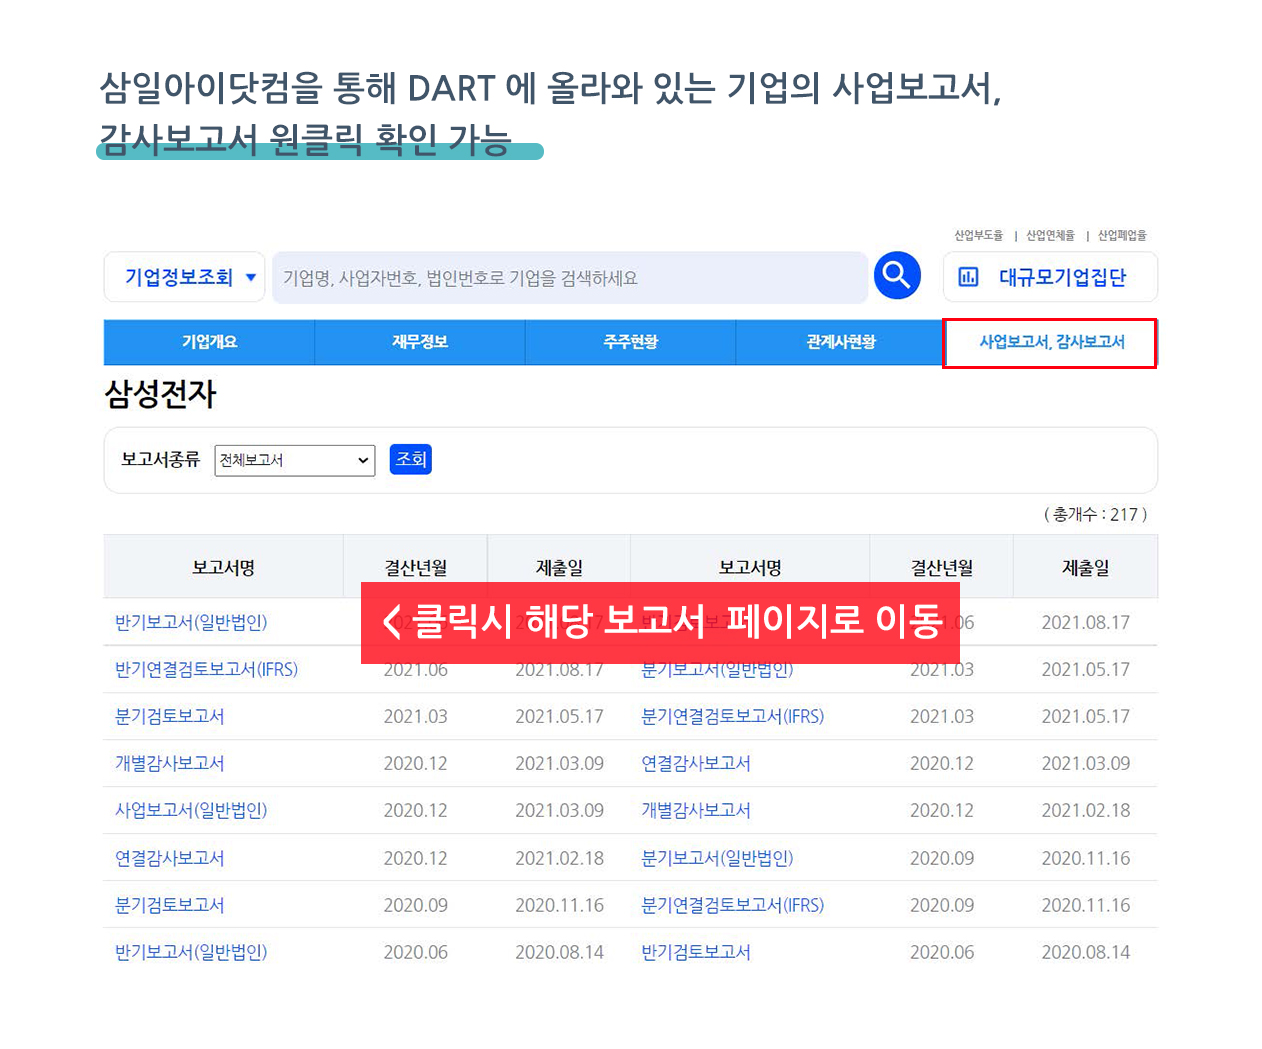Open 연결감사보고서 submitted 2021.03.09
Screen dimensions: 1262x1049
[x=696, y=763]
